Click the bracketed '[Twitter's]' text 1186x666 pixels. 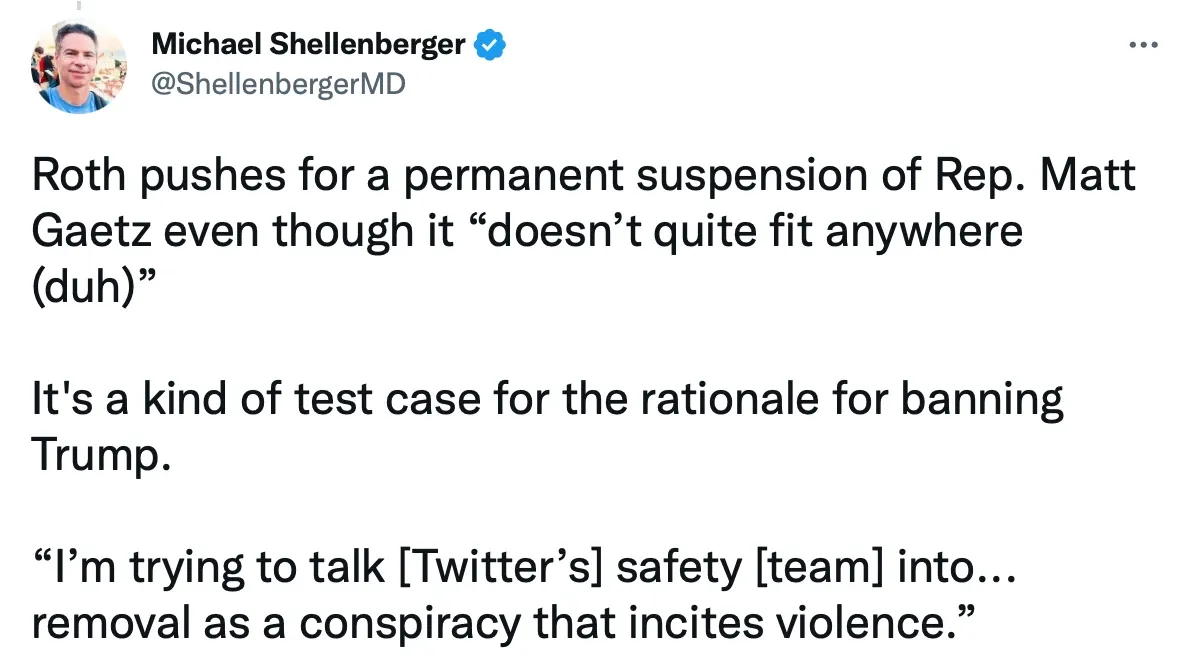500,567
